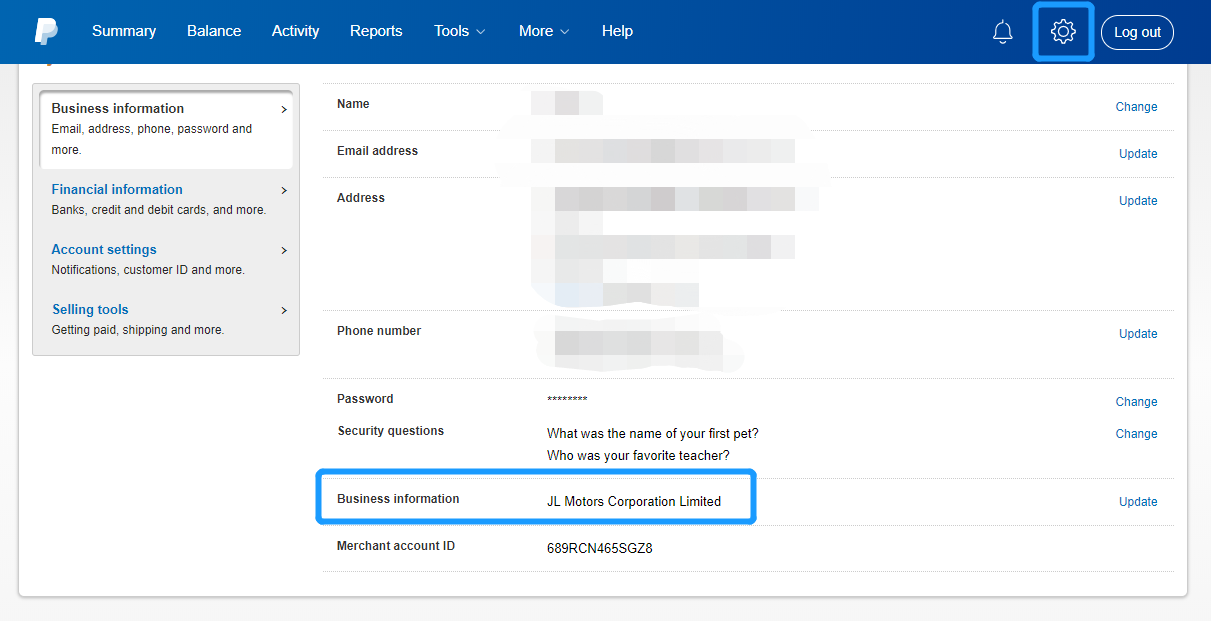Change the Security questions
1211x621 pixels.
point(1136,434)
